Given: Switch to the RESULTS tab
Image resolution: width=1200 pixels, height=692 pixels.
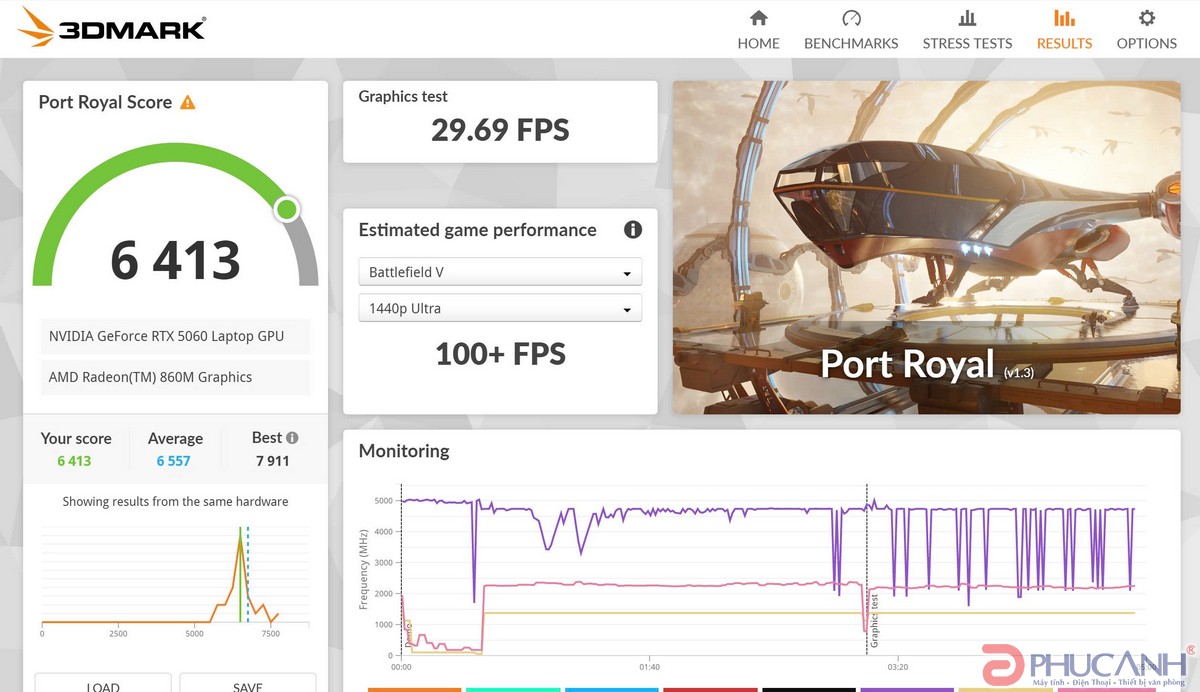Looking at the screenshot, I should tap(1063, 43).
